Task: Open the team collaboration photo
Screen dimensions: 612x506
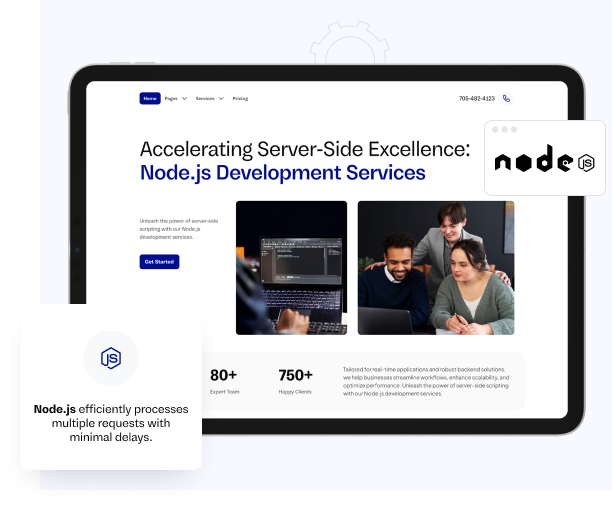Action: [436, 268]
